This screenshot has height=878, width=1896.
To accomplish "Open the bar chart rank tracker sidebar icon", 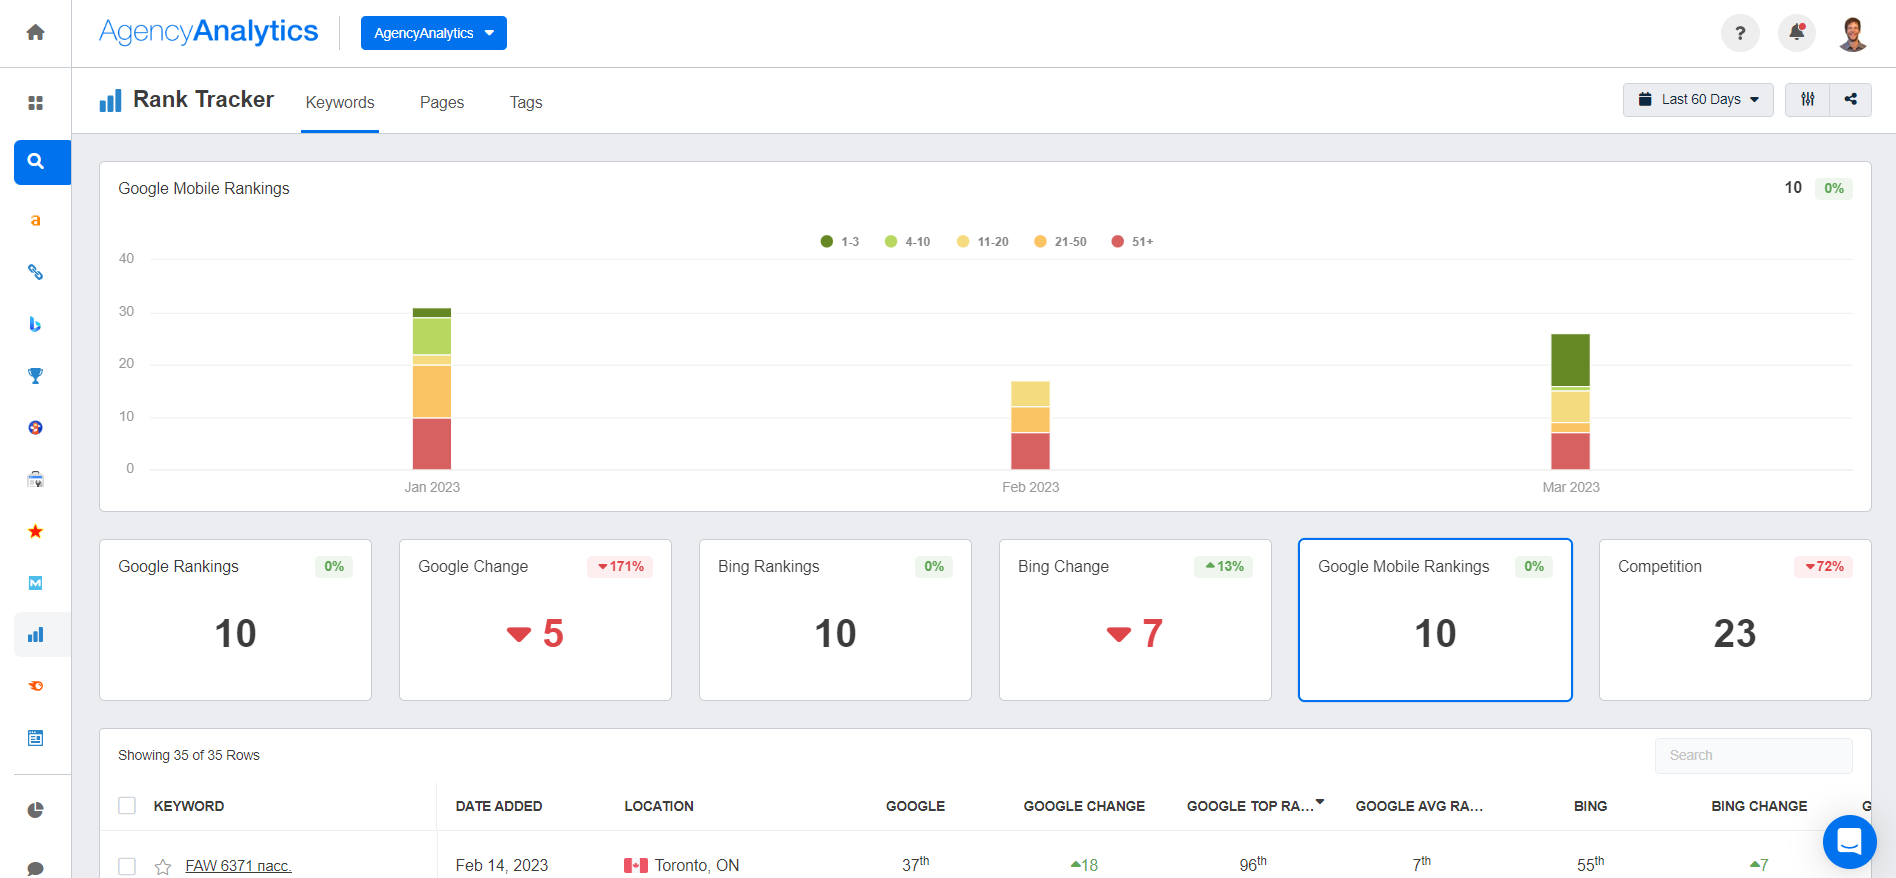I will tap(35, 635).
